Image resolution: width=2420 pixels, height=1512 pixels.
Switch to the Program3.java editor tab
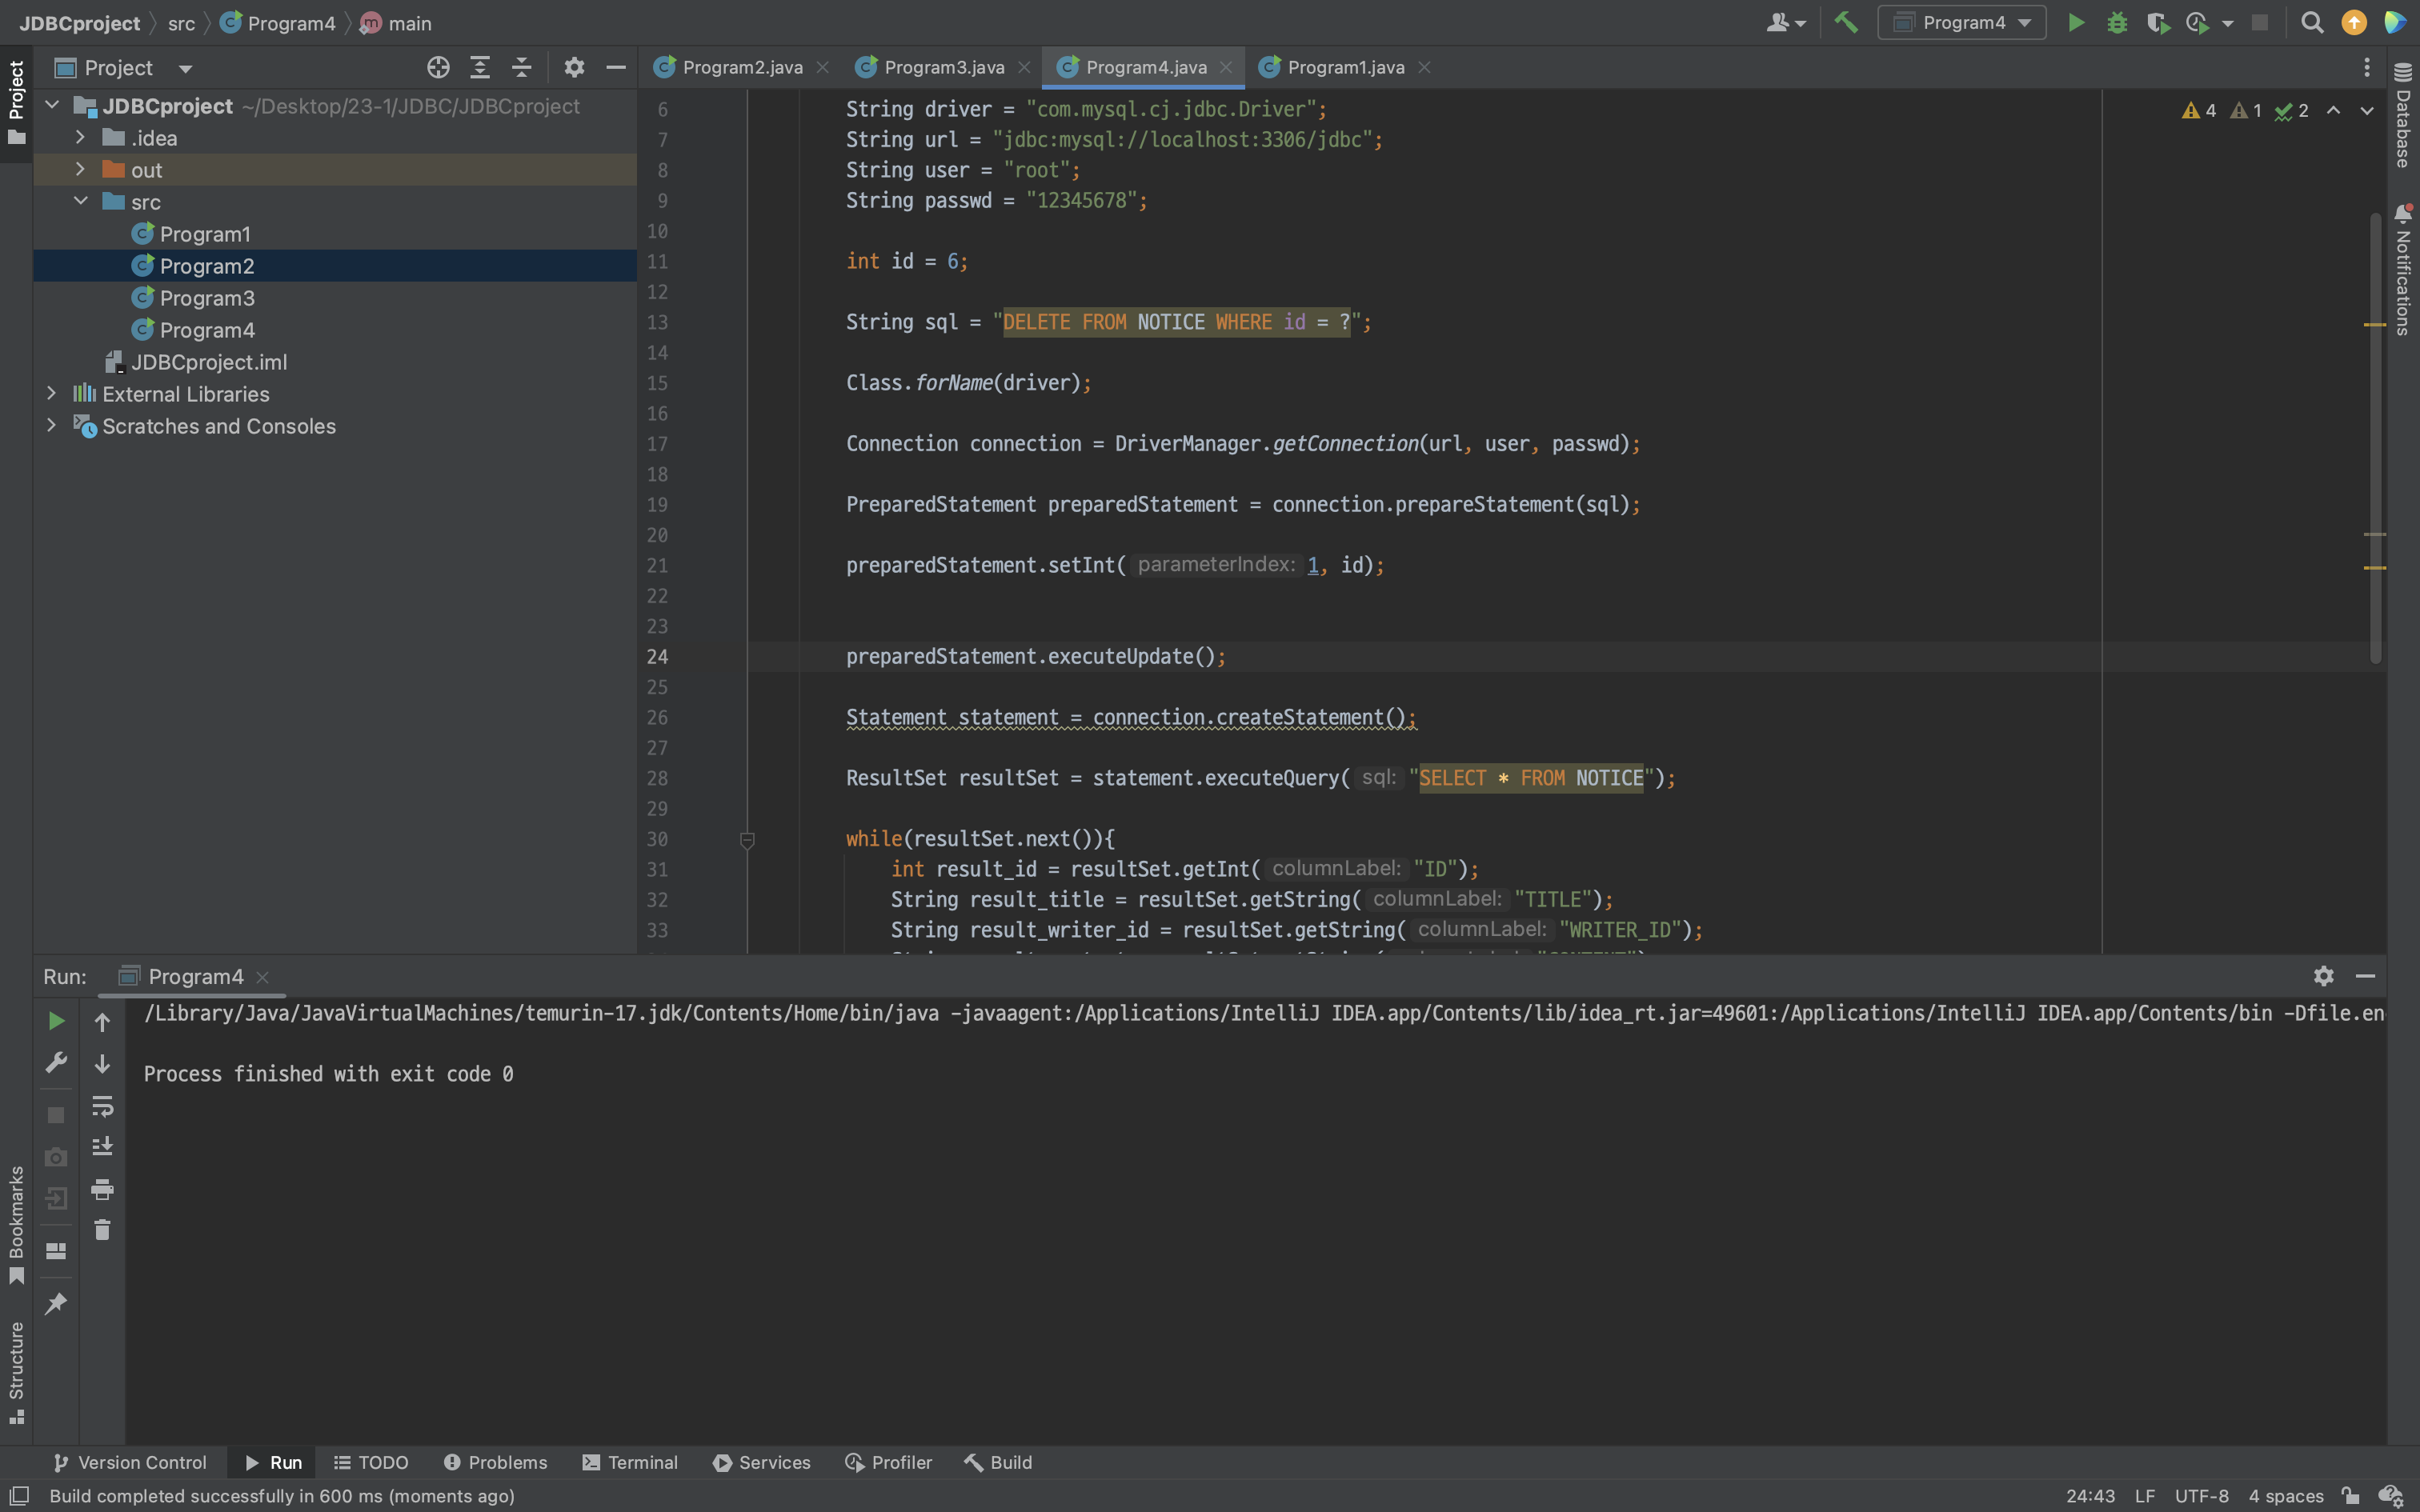tap(943, 67)
